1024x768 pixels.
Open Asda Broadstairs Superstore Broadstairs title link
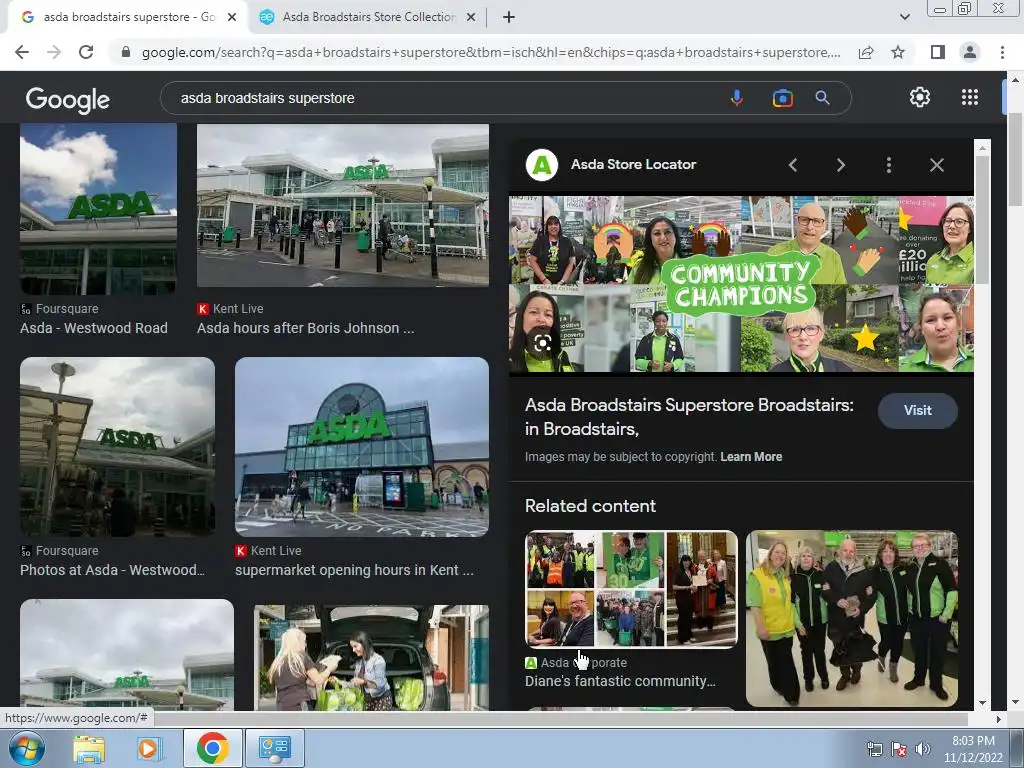(x=689, y=417)
